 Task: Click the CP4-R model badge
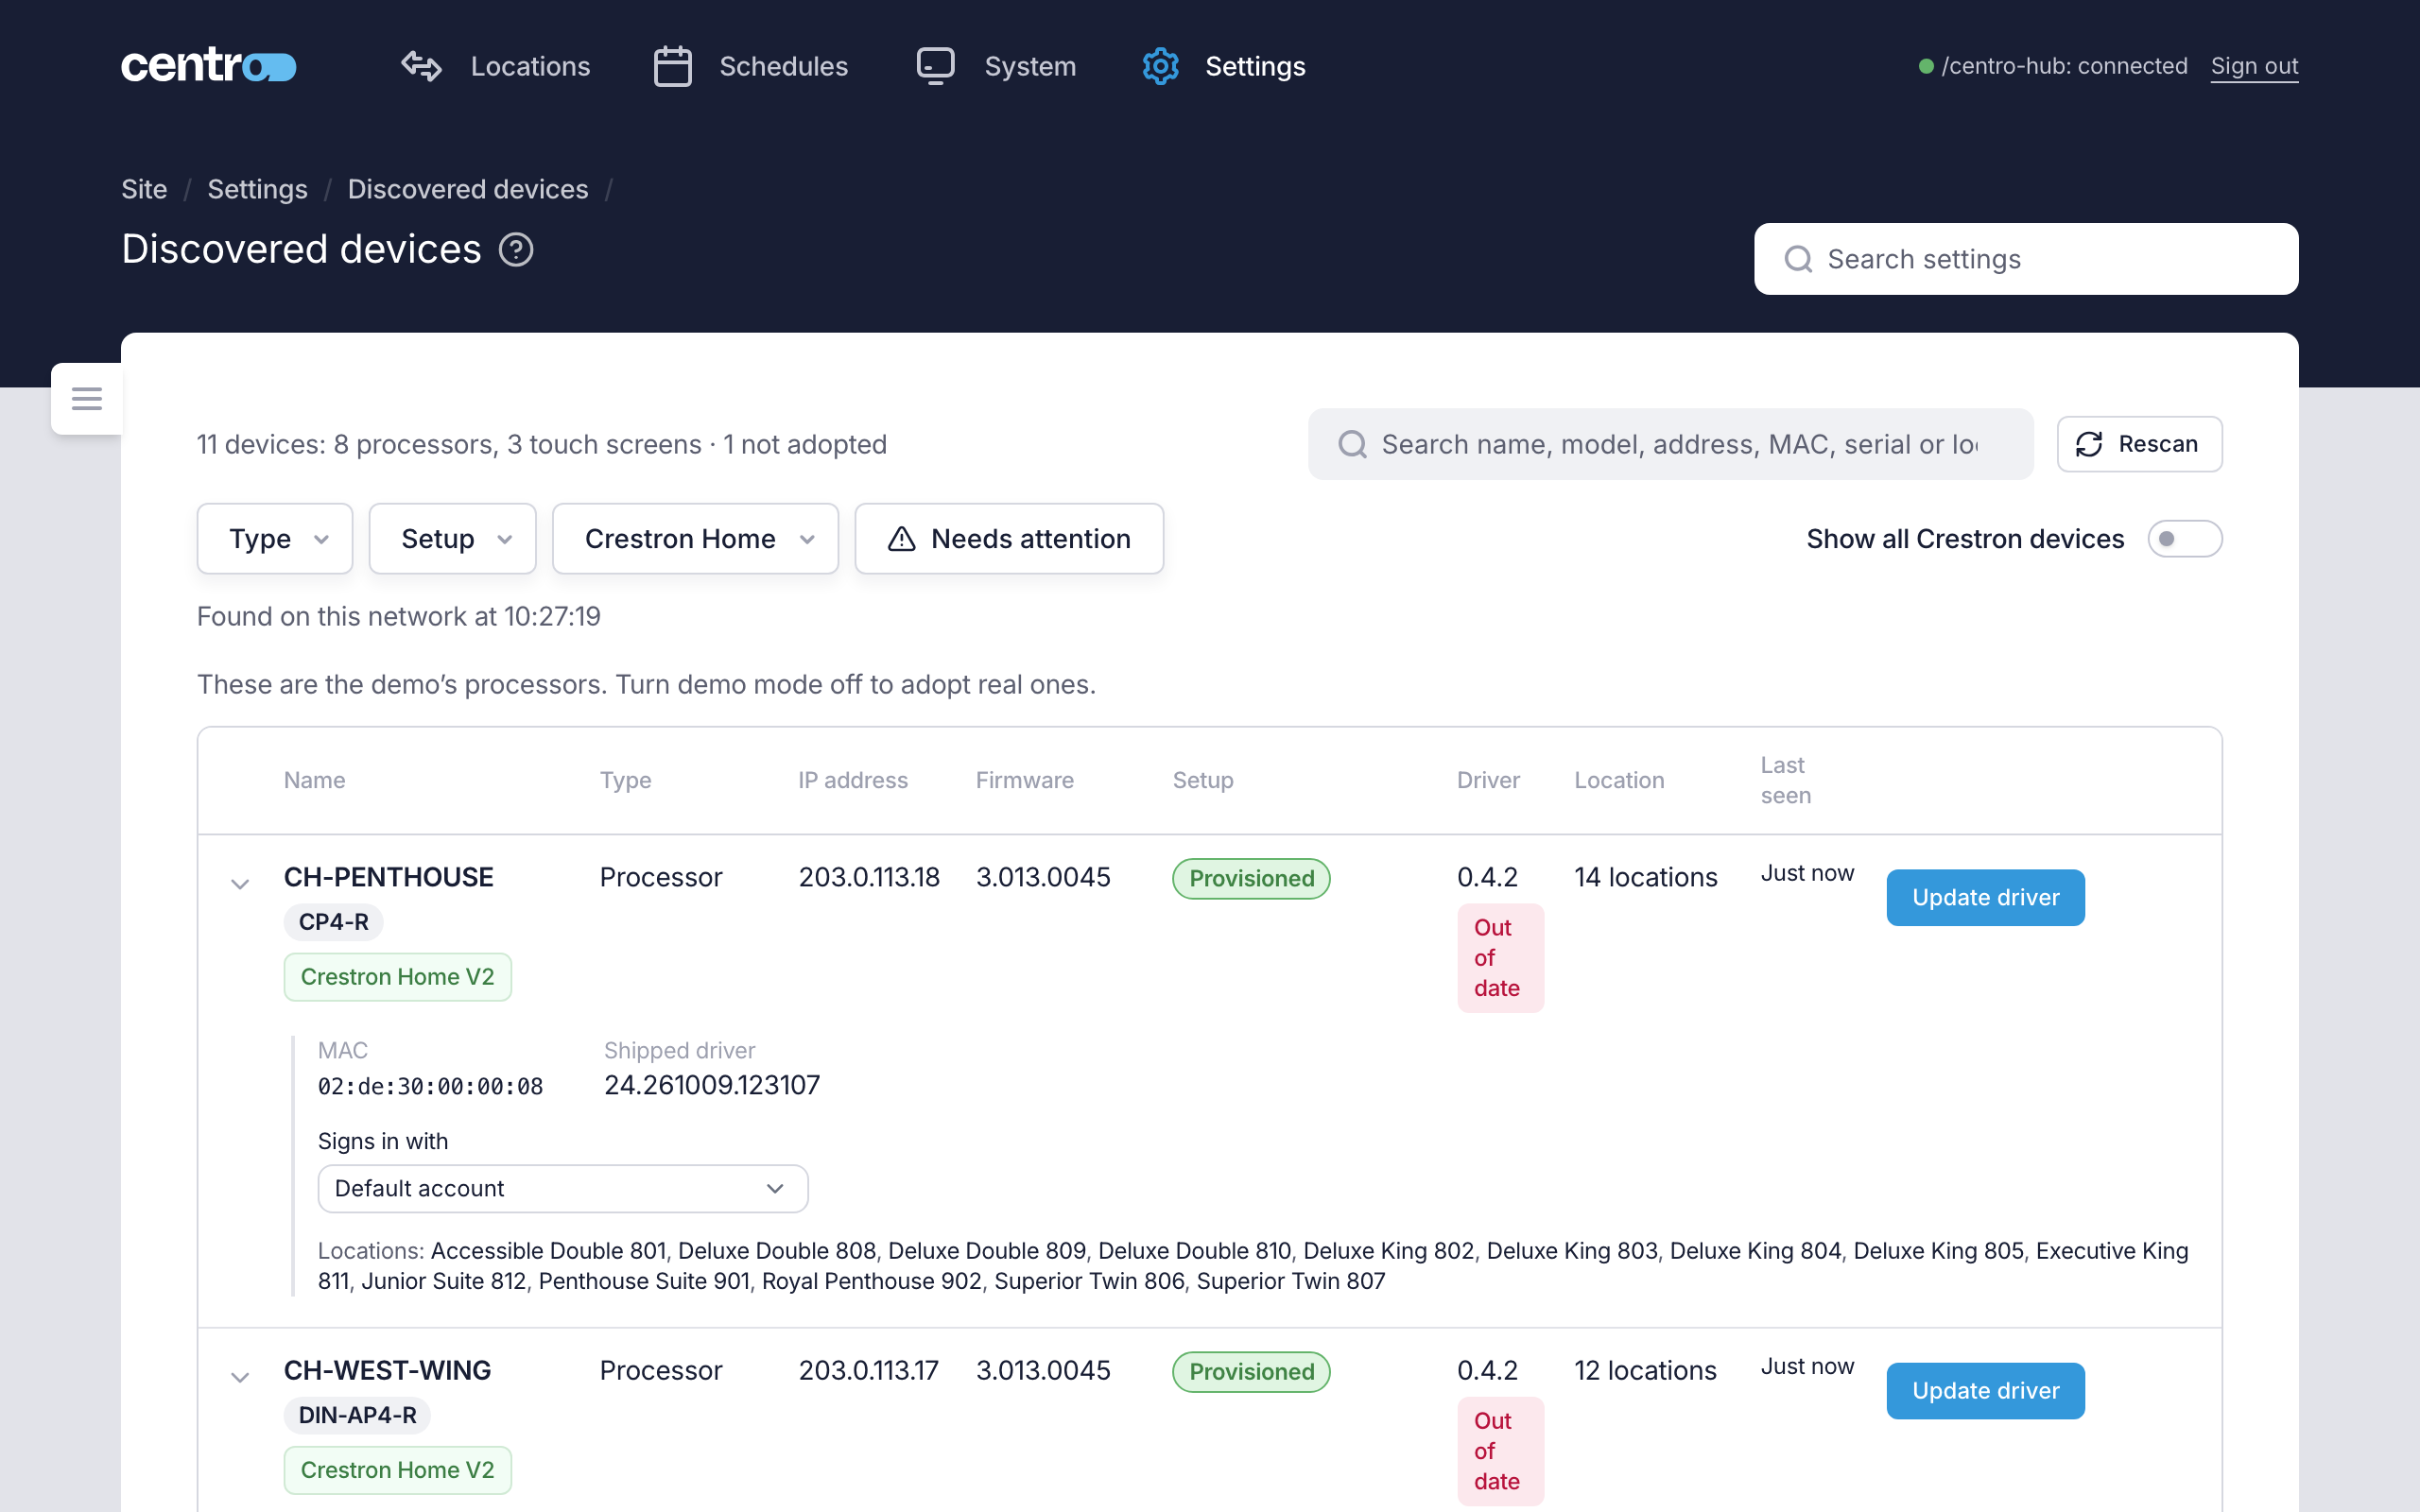tap(334, 922)
